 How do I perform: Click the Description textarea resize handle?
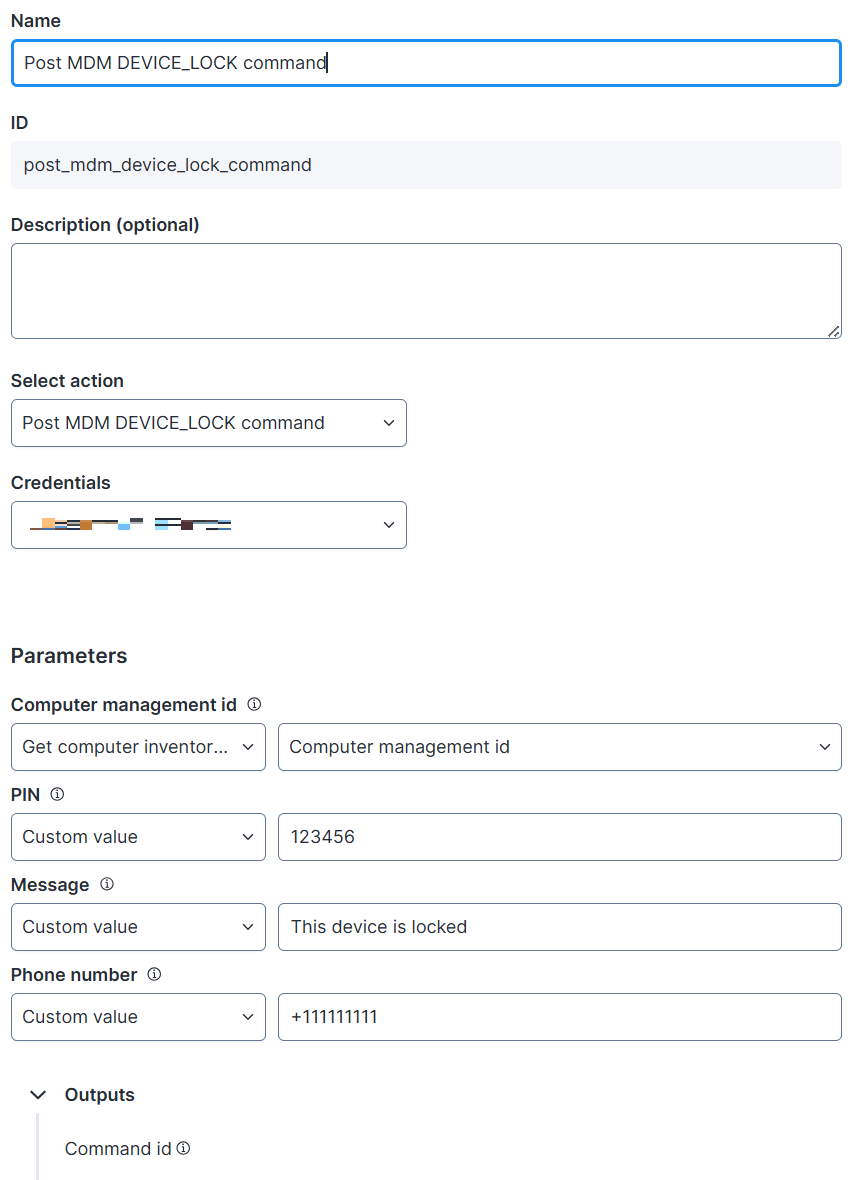click(x=834, y=331)
